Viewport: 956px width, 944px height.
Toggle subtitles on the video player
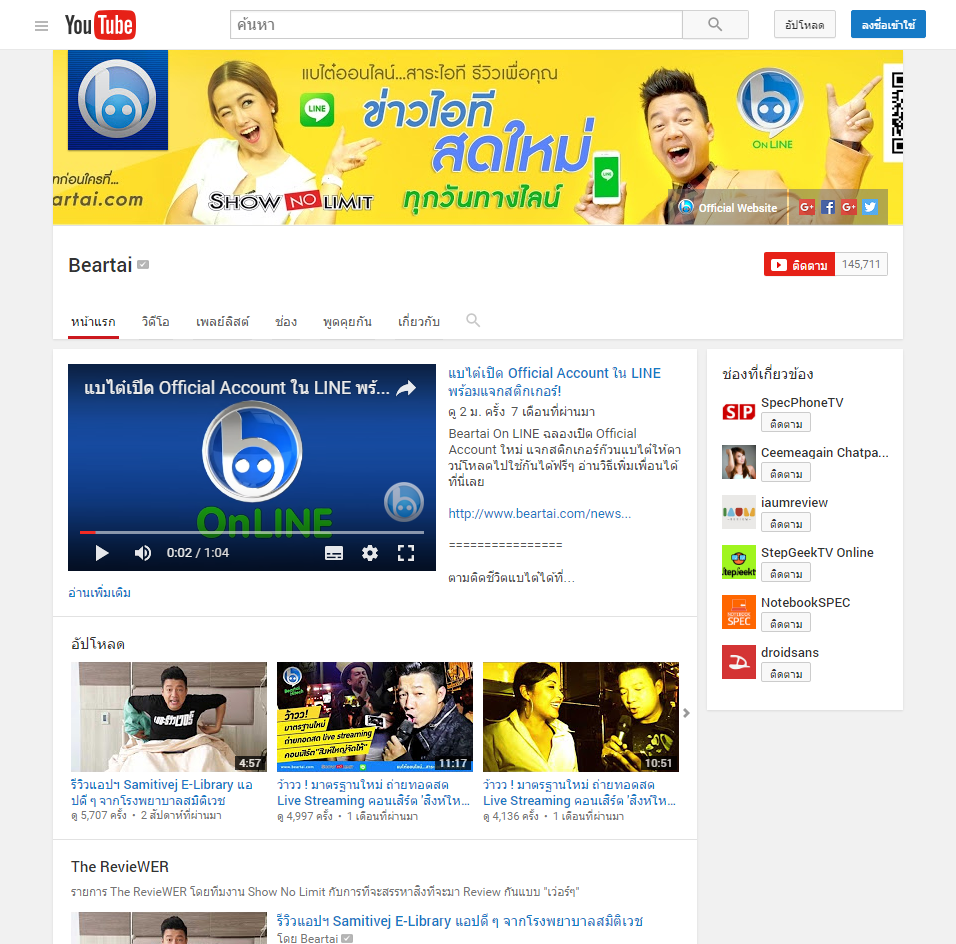pyautogui.click(x=334, y=553)
